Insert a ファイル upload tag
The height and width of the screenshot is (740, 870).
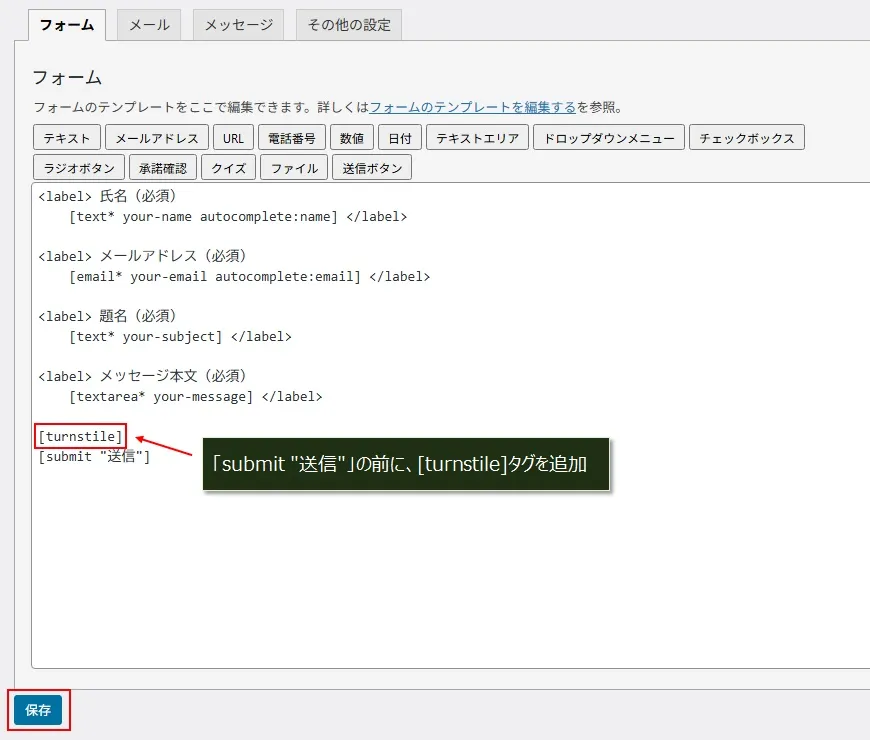click(x=294, y=168)
